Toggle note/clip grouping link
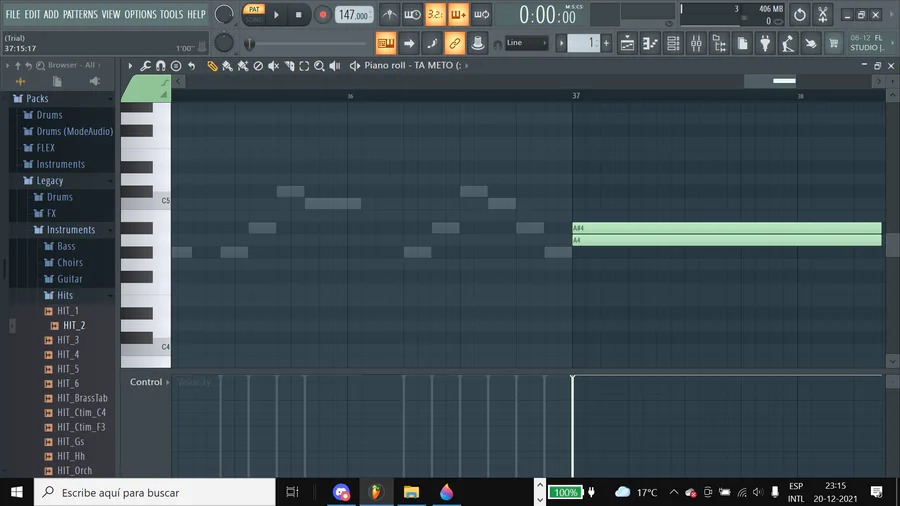Image resolution: width=900 pixels, height=506 pixels. 455,43
